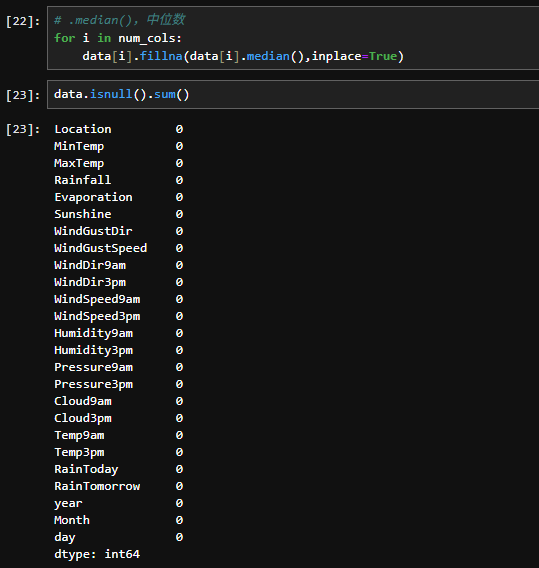Click the 'dtype: int64' line
The width and height of the screenshot is (539, 568).
click(97, 555)
